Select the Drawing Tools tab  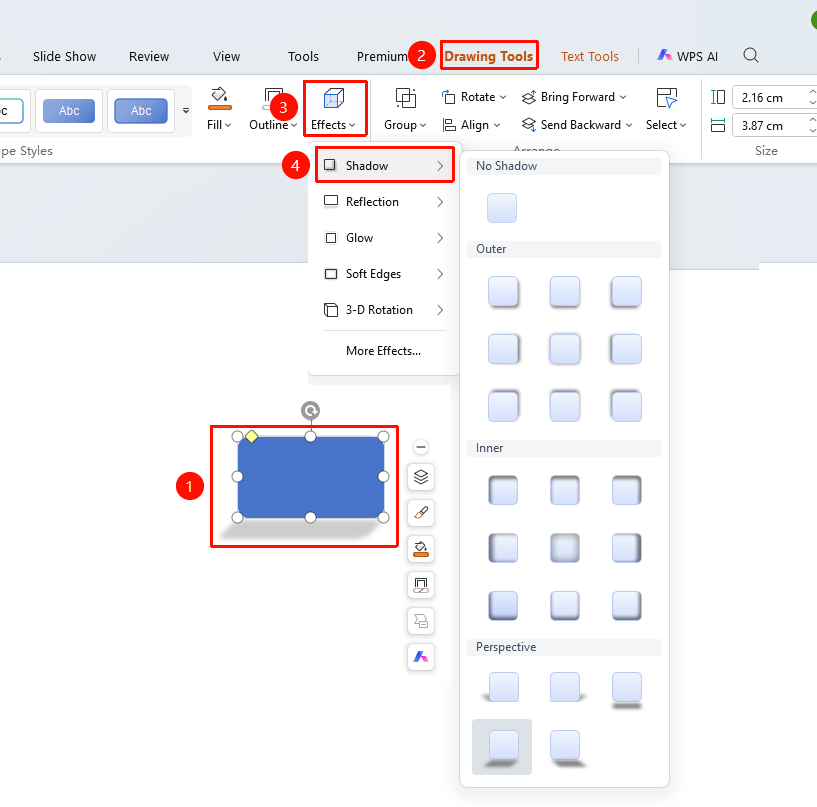[489, 56]
